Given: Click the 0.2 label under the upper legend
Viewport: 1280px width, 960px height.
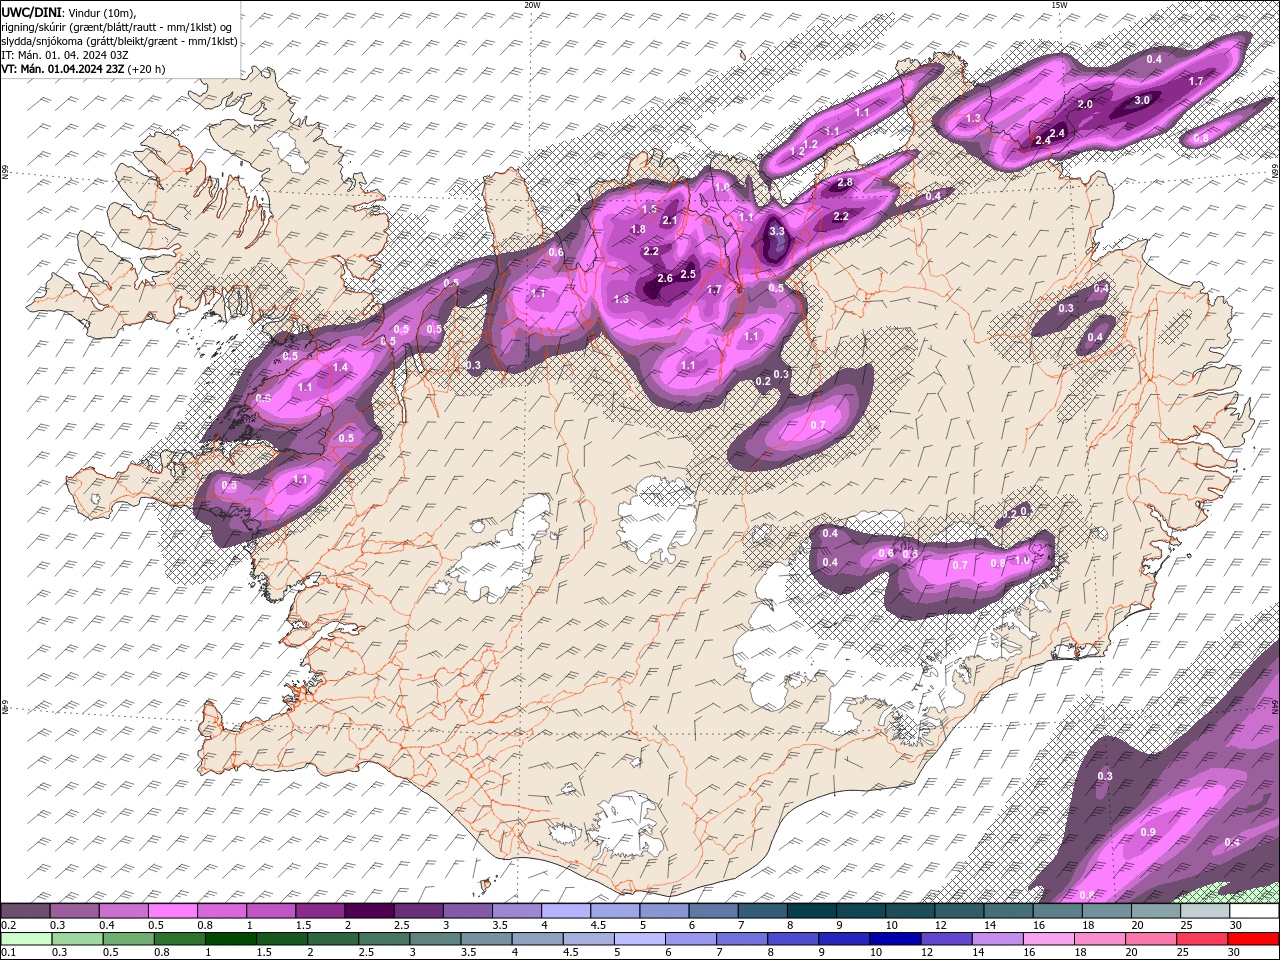Looking at the screenshot, I should click(x=8, y=925).
